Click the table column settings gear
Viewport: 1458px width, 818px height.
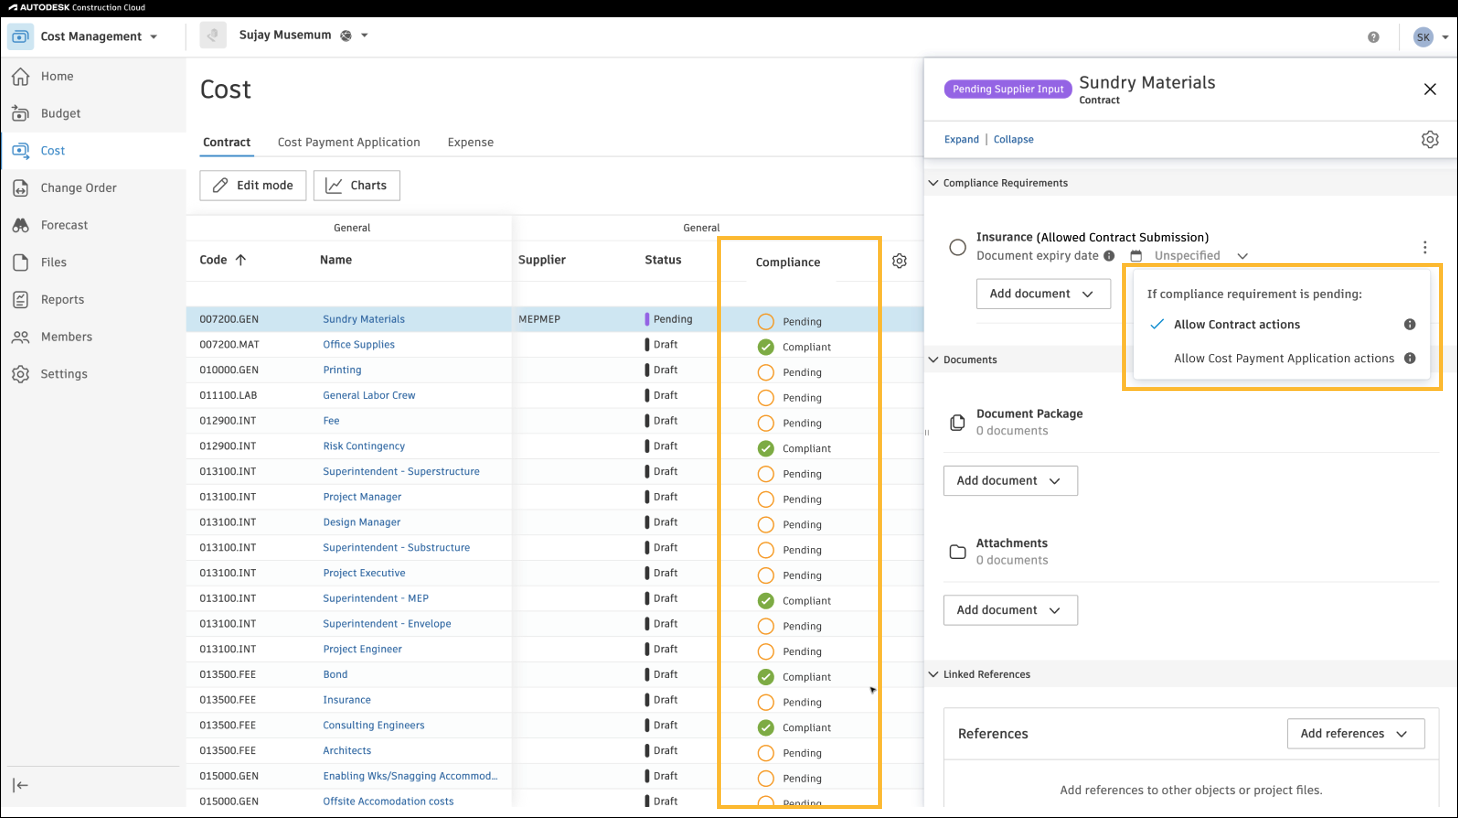[x=899, y=261]
